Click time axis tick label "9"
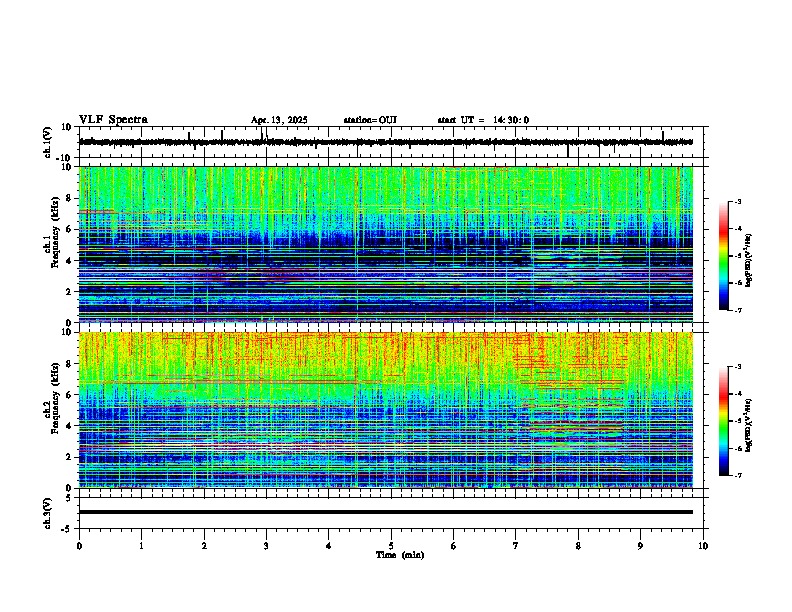The width and height of the screenshot is (792, 612). point(640,546)
